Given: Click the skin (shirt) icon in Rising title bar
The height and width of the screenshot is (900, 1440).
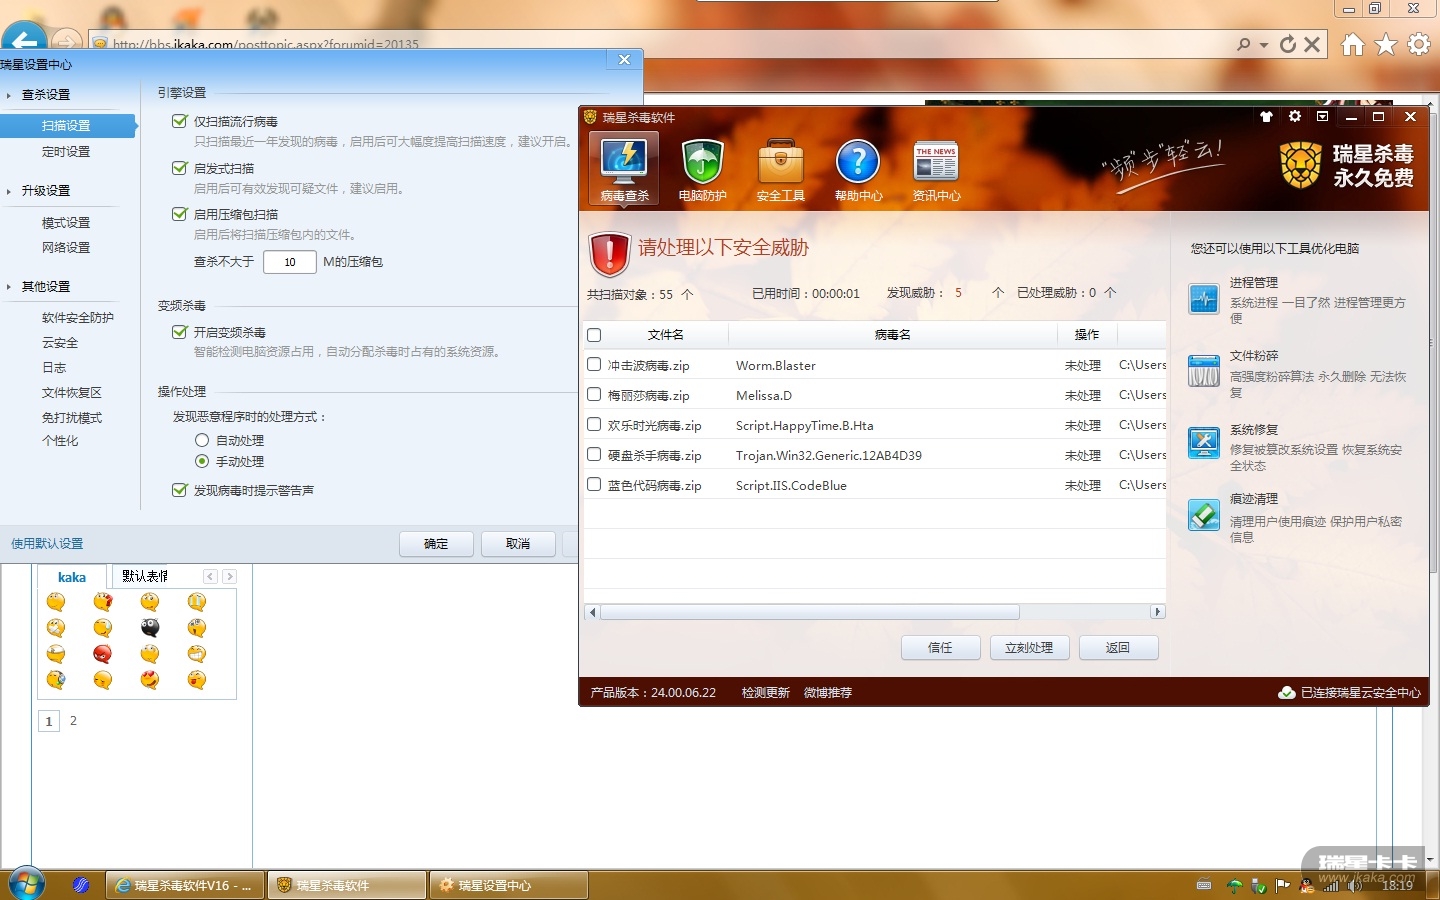Looking at the screenshot, I should click(x=1266, y=117).
